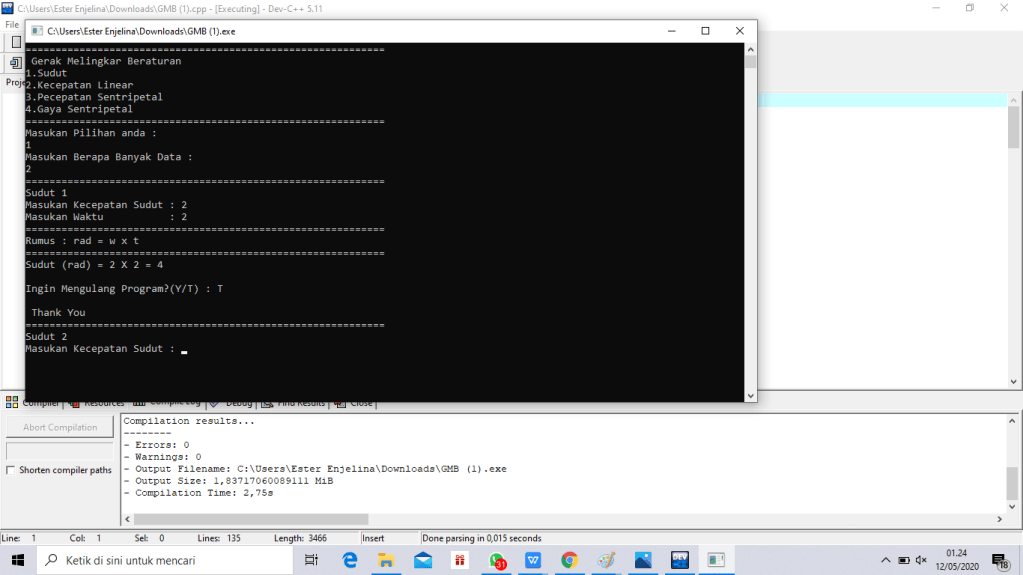Enable Shorten compiler paths checkbox
Screen dimensions: 1023x575
point(11,470)
